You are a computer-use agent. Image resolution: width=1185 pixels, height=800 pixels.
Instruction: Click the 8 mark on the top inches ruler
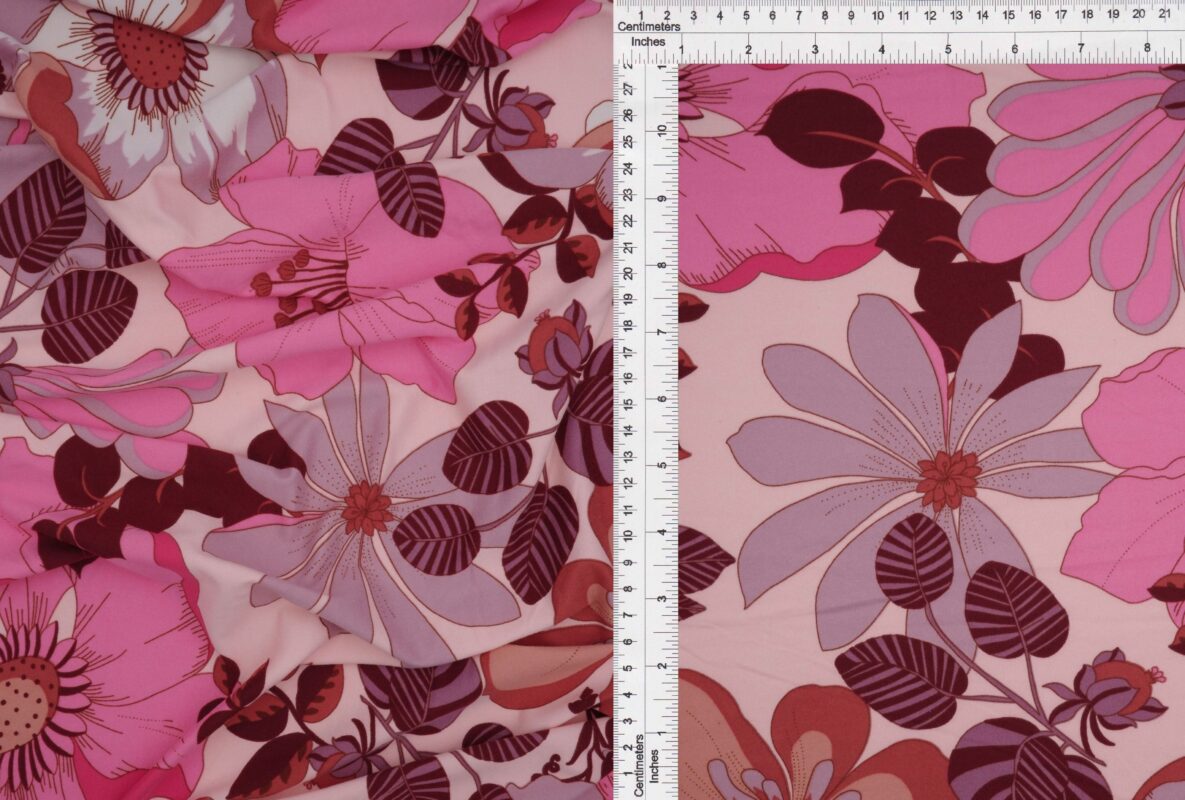point(1146,48)
